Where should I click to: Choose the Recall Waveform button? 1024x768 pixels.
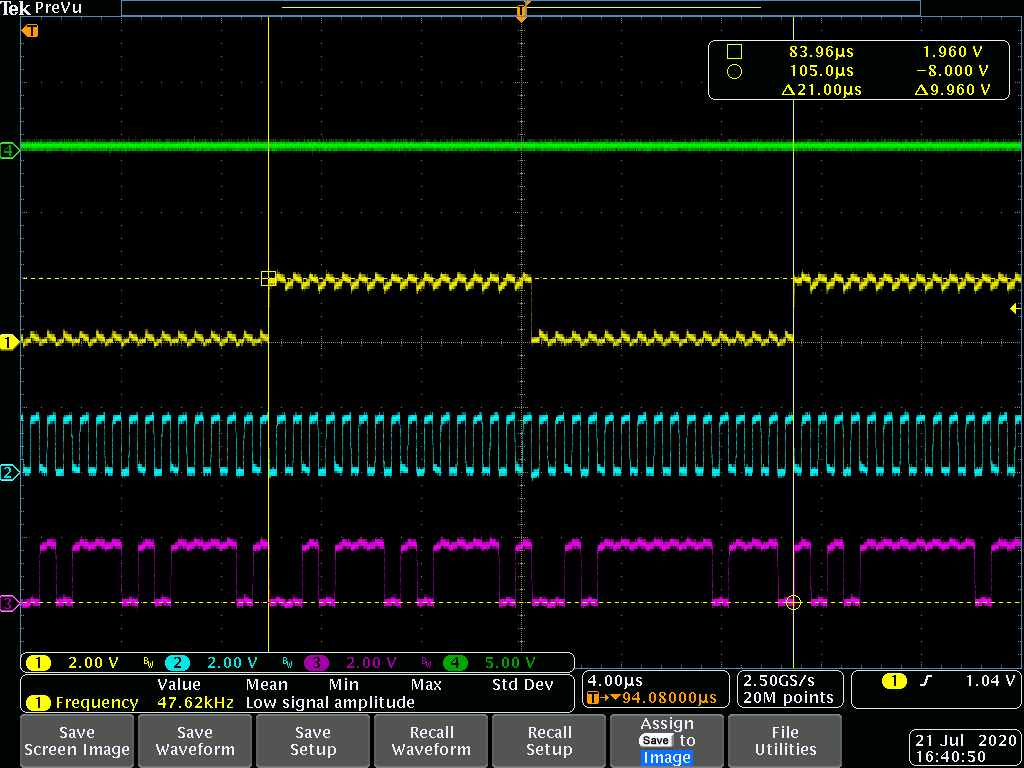[x=431, y=741]
